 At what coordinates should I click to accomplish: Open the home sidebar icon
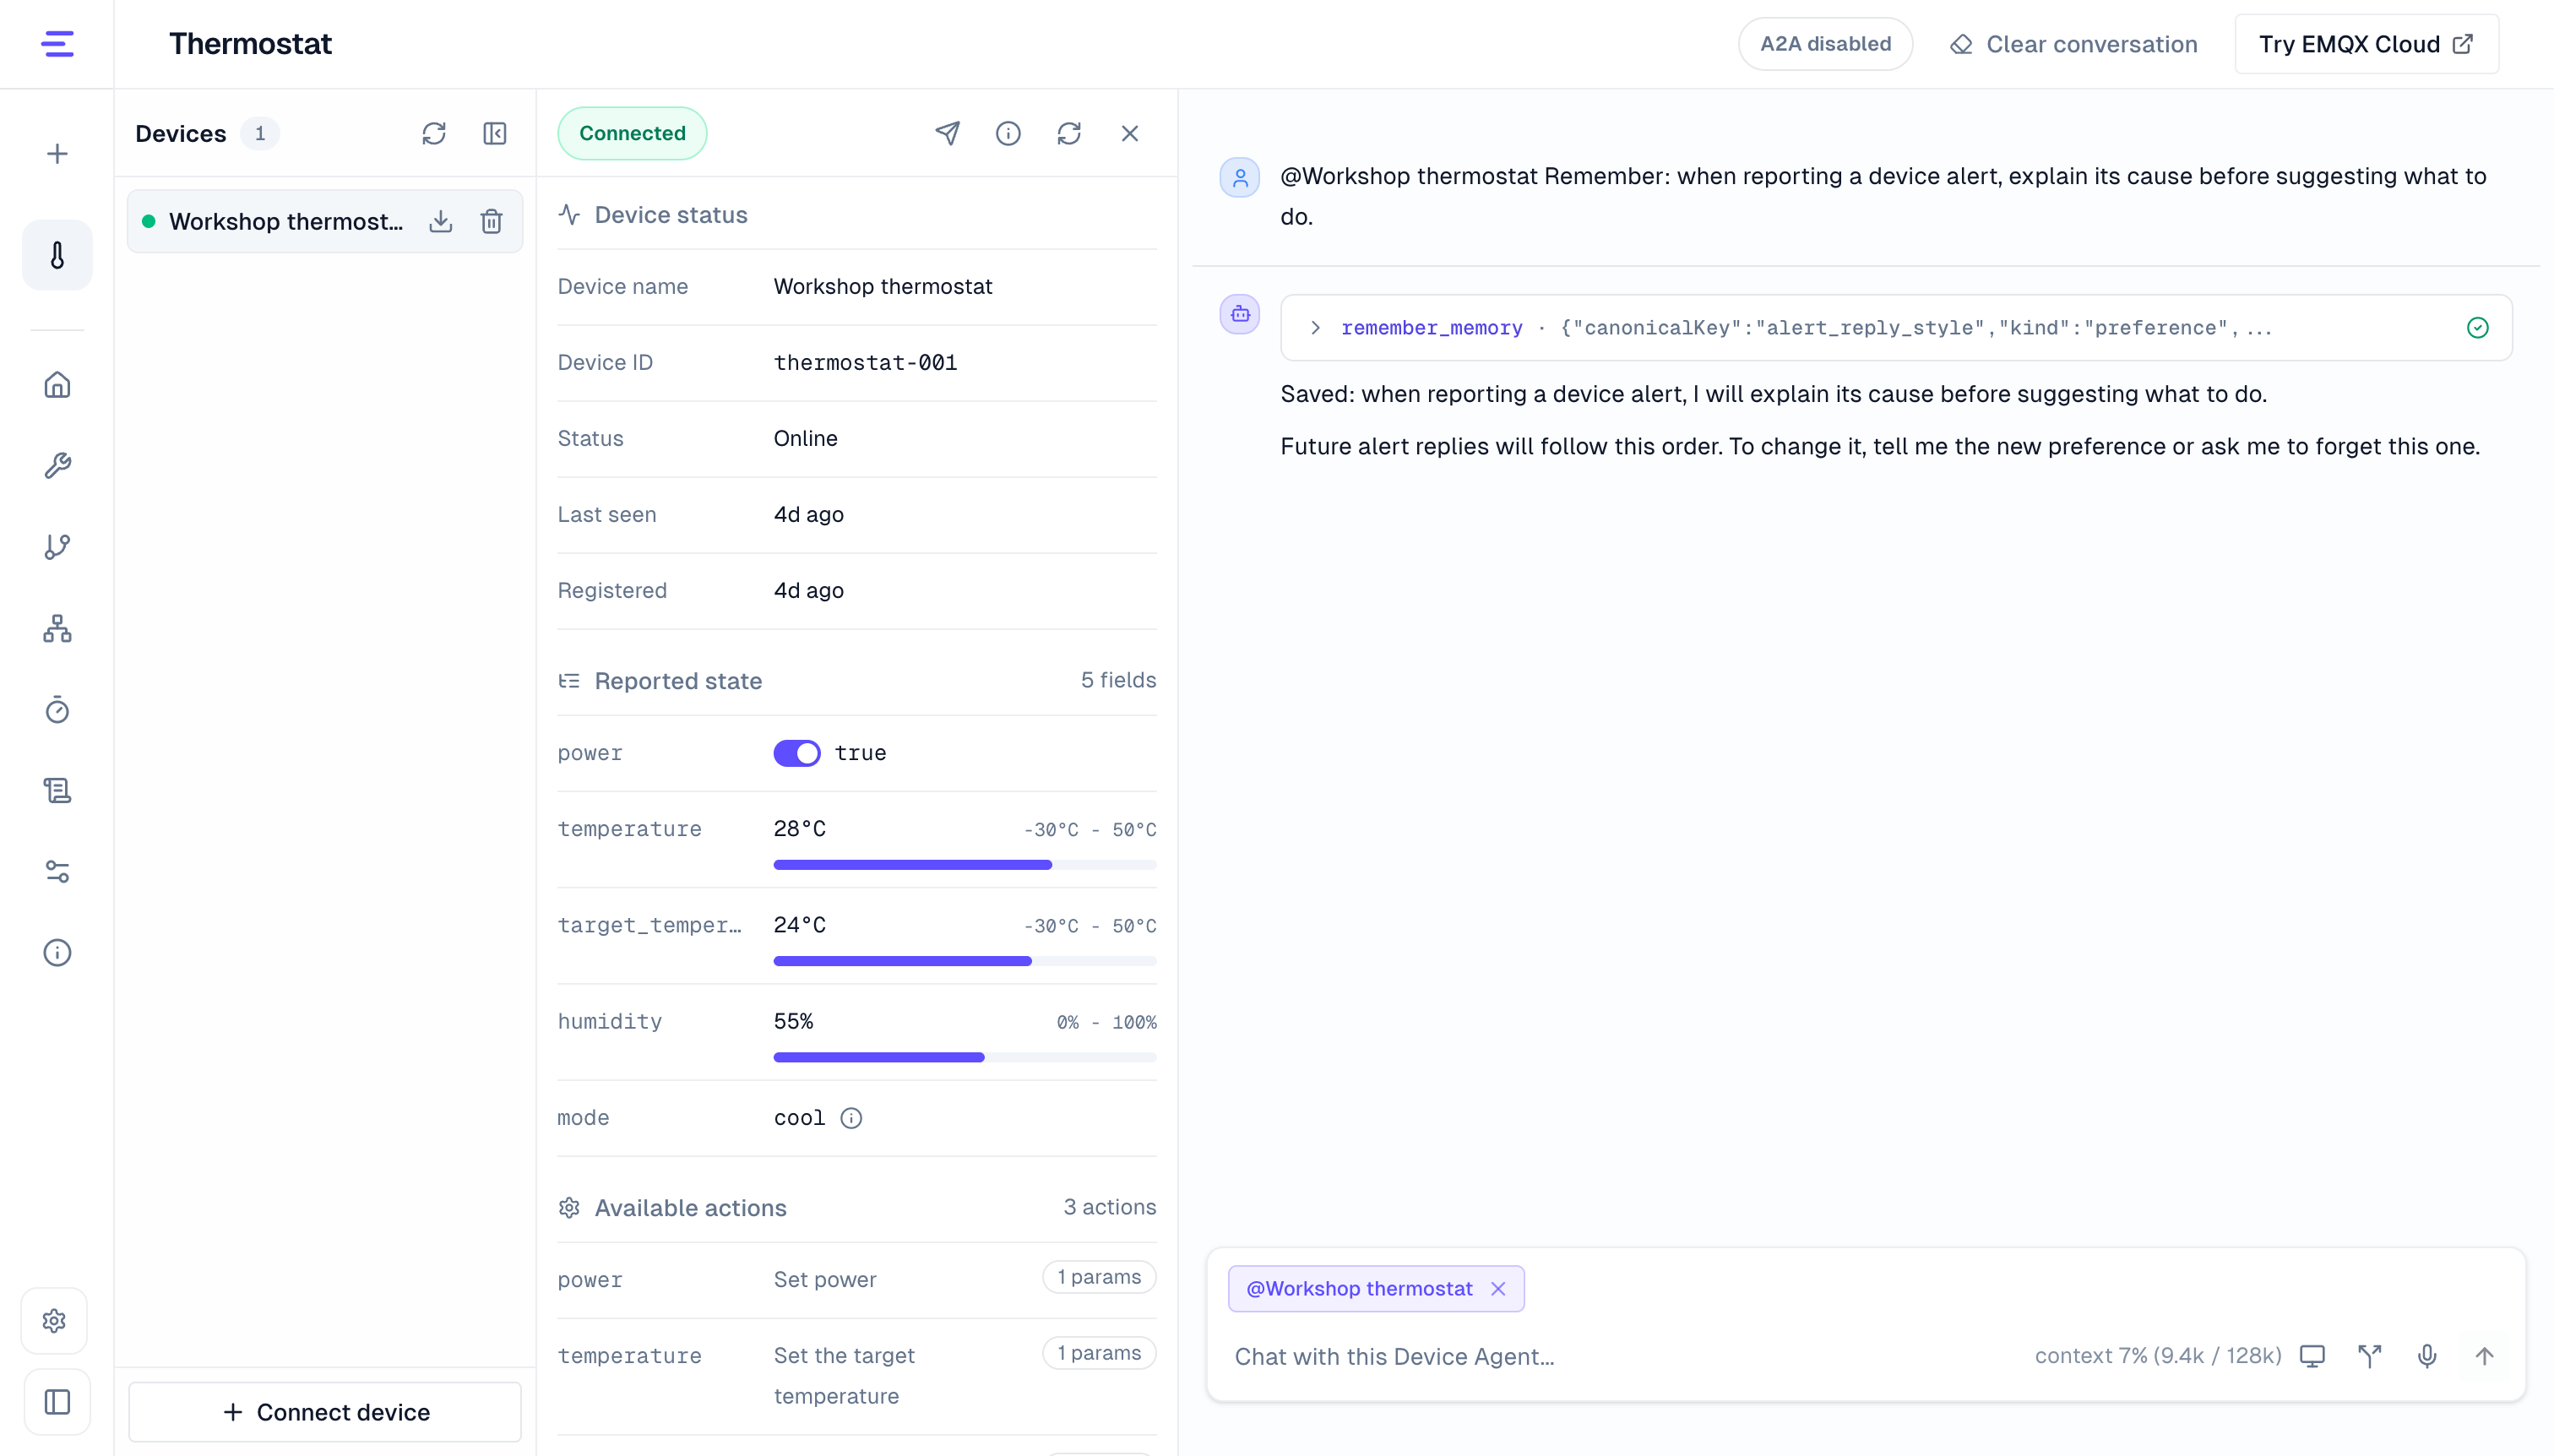[x=57, y=385]
